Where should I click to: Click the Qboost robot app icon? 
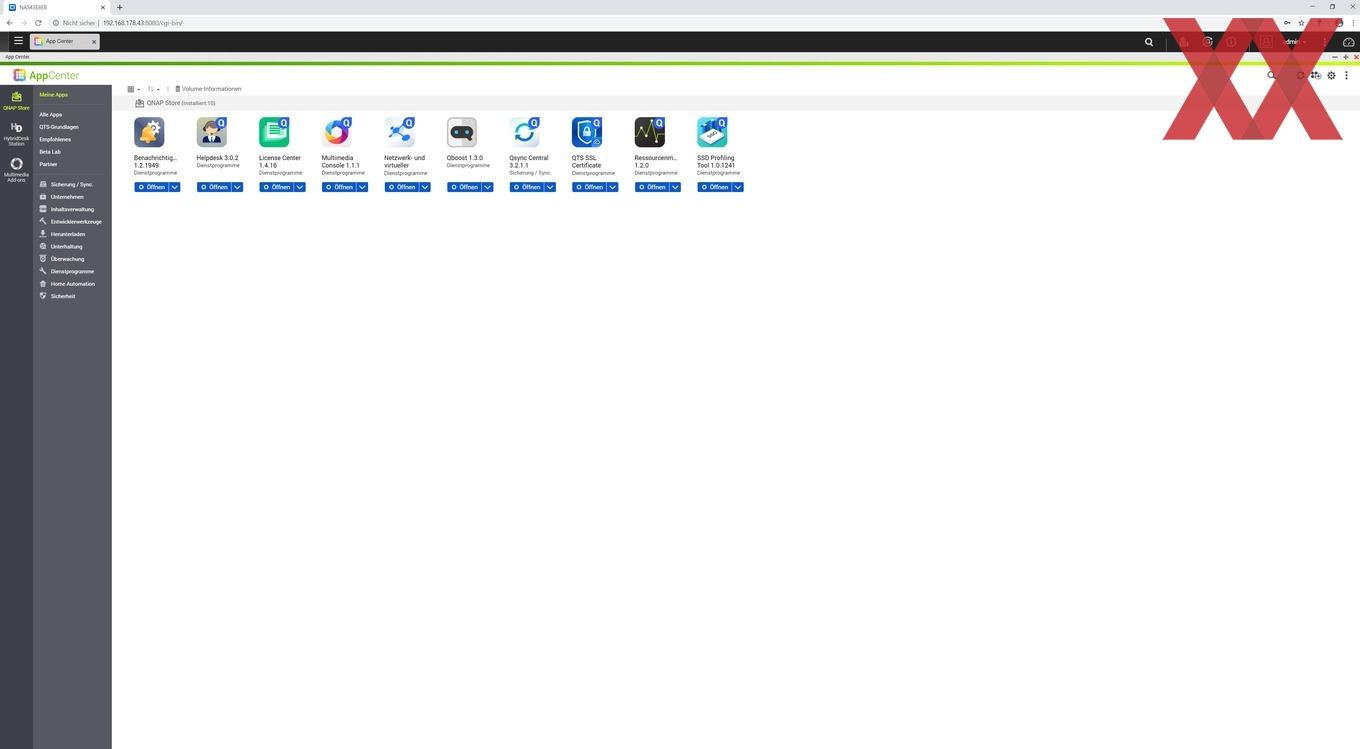pos(462,132)
